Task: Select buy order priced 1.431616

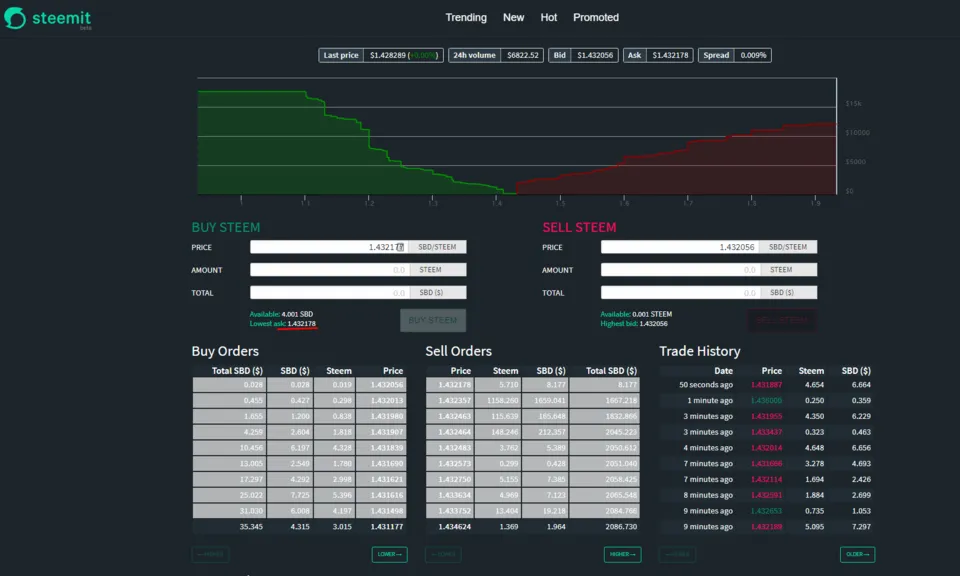Action: click(299, 495)
